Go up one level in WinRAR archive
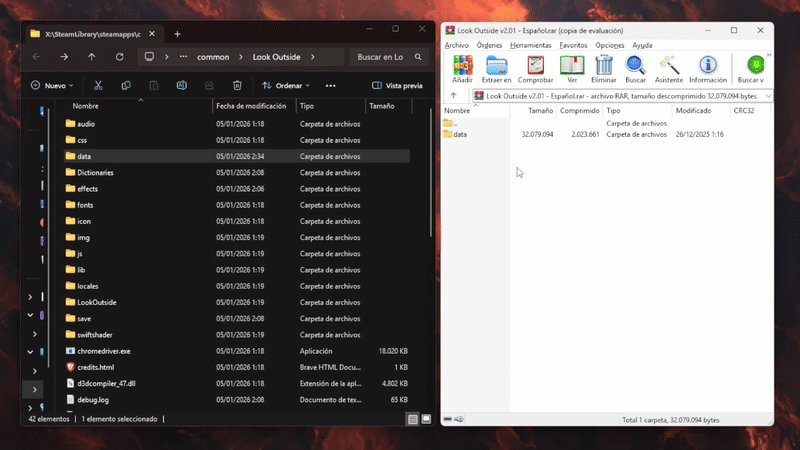800x450 pixels. tap(453, 96)
